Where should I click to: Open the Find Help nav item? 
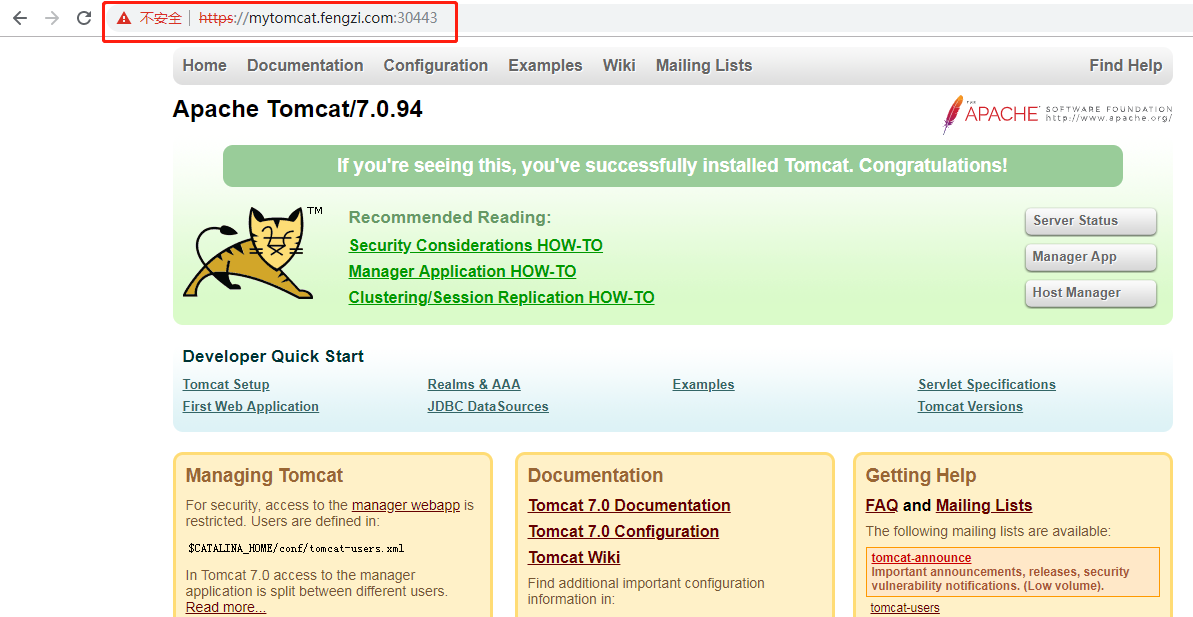(x=1125, y=65)
